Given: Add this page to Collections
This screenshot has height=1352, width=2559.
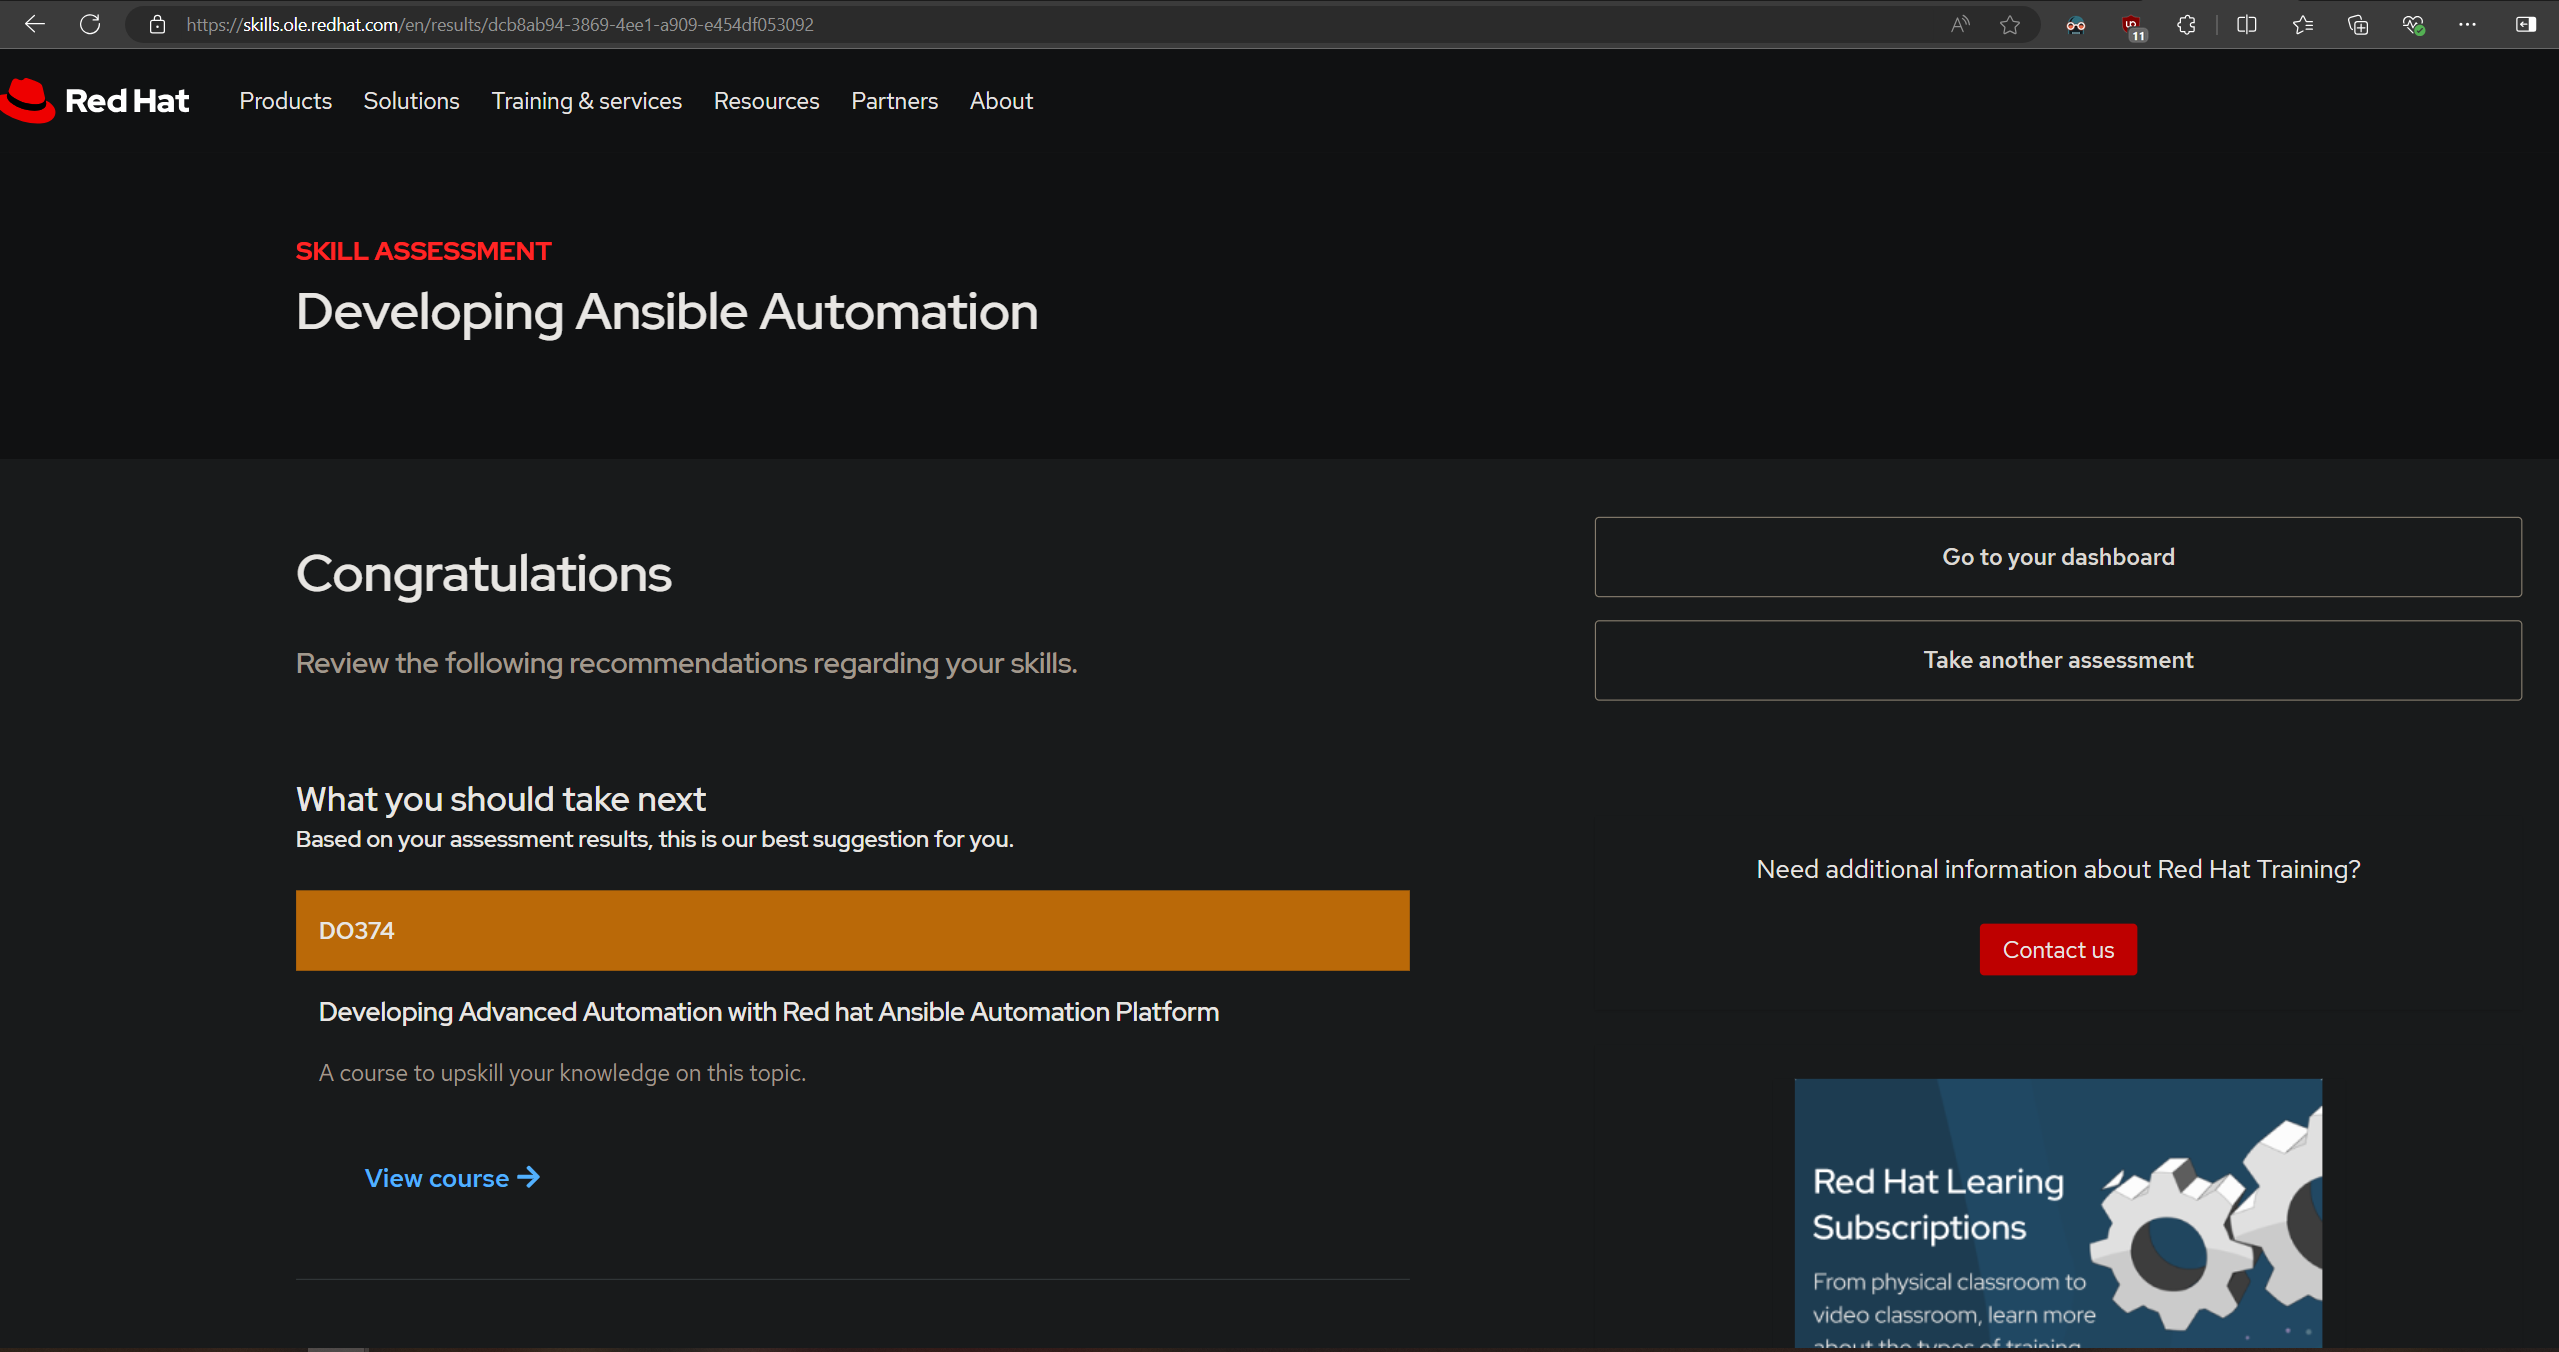Looking at the screenshot, I should (x=2359, y=24).
